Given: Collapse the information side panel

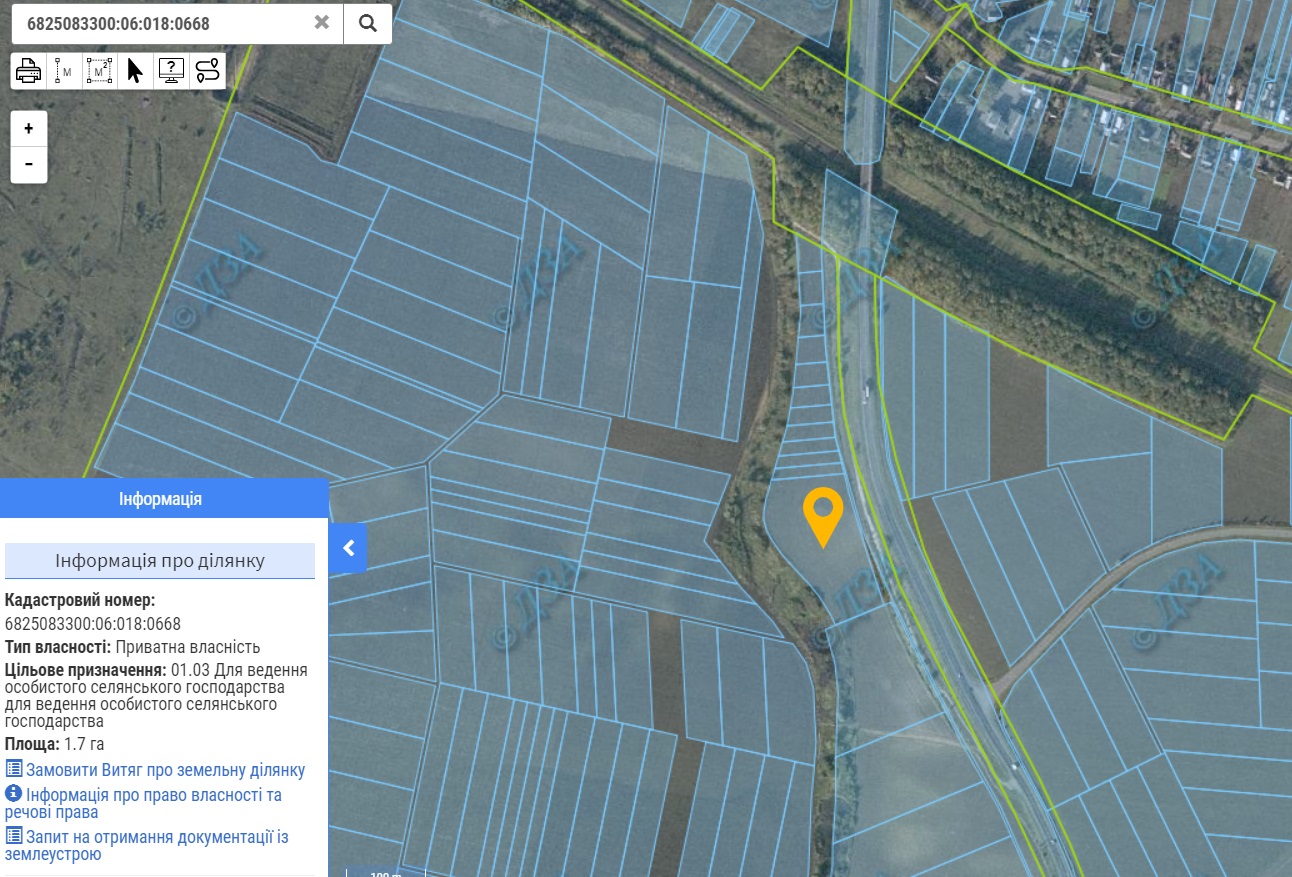Looking at the screenshot, I should (x=348, y=548).
